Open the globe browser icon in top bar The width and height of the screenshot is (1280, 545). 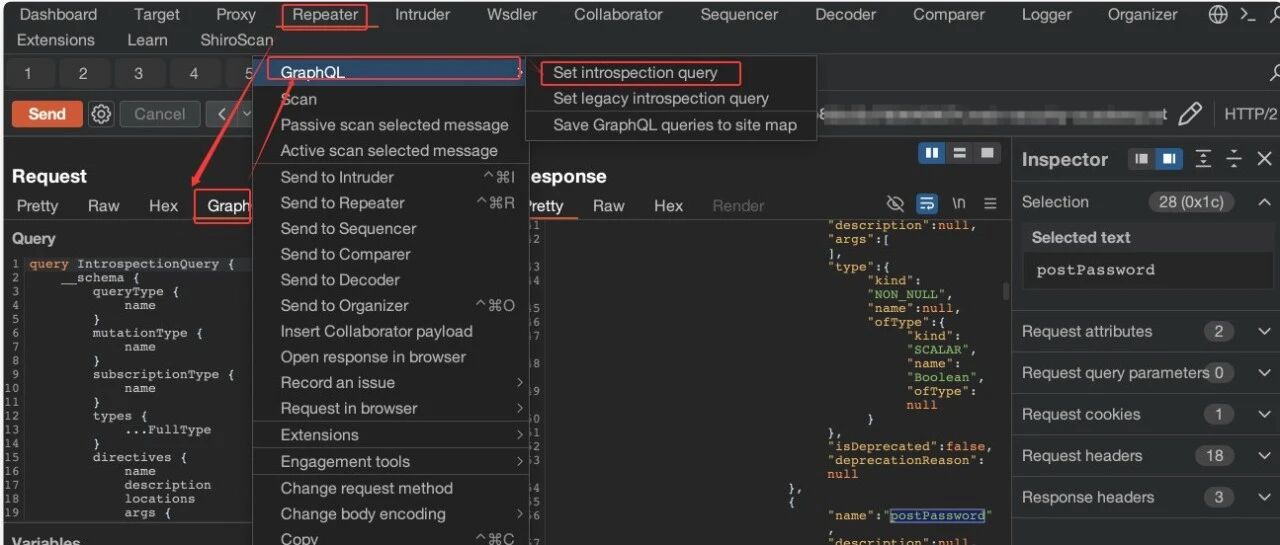point(1218,15)
